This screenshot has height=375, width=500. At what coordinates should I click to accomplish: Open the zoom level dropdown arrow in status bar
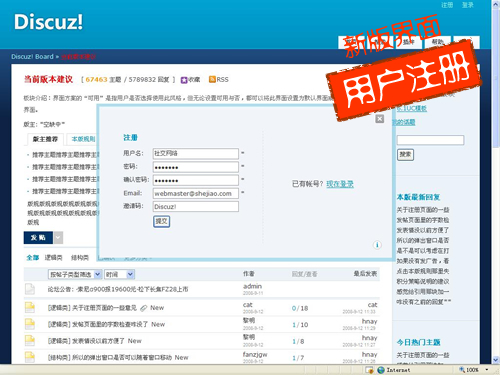tap(487, 370)
